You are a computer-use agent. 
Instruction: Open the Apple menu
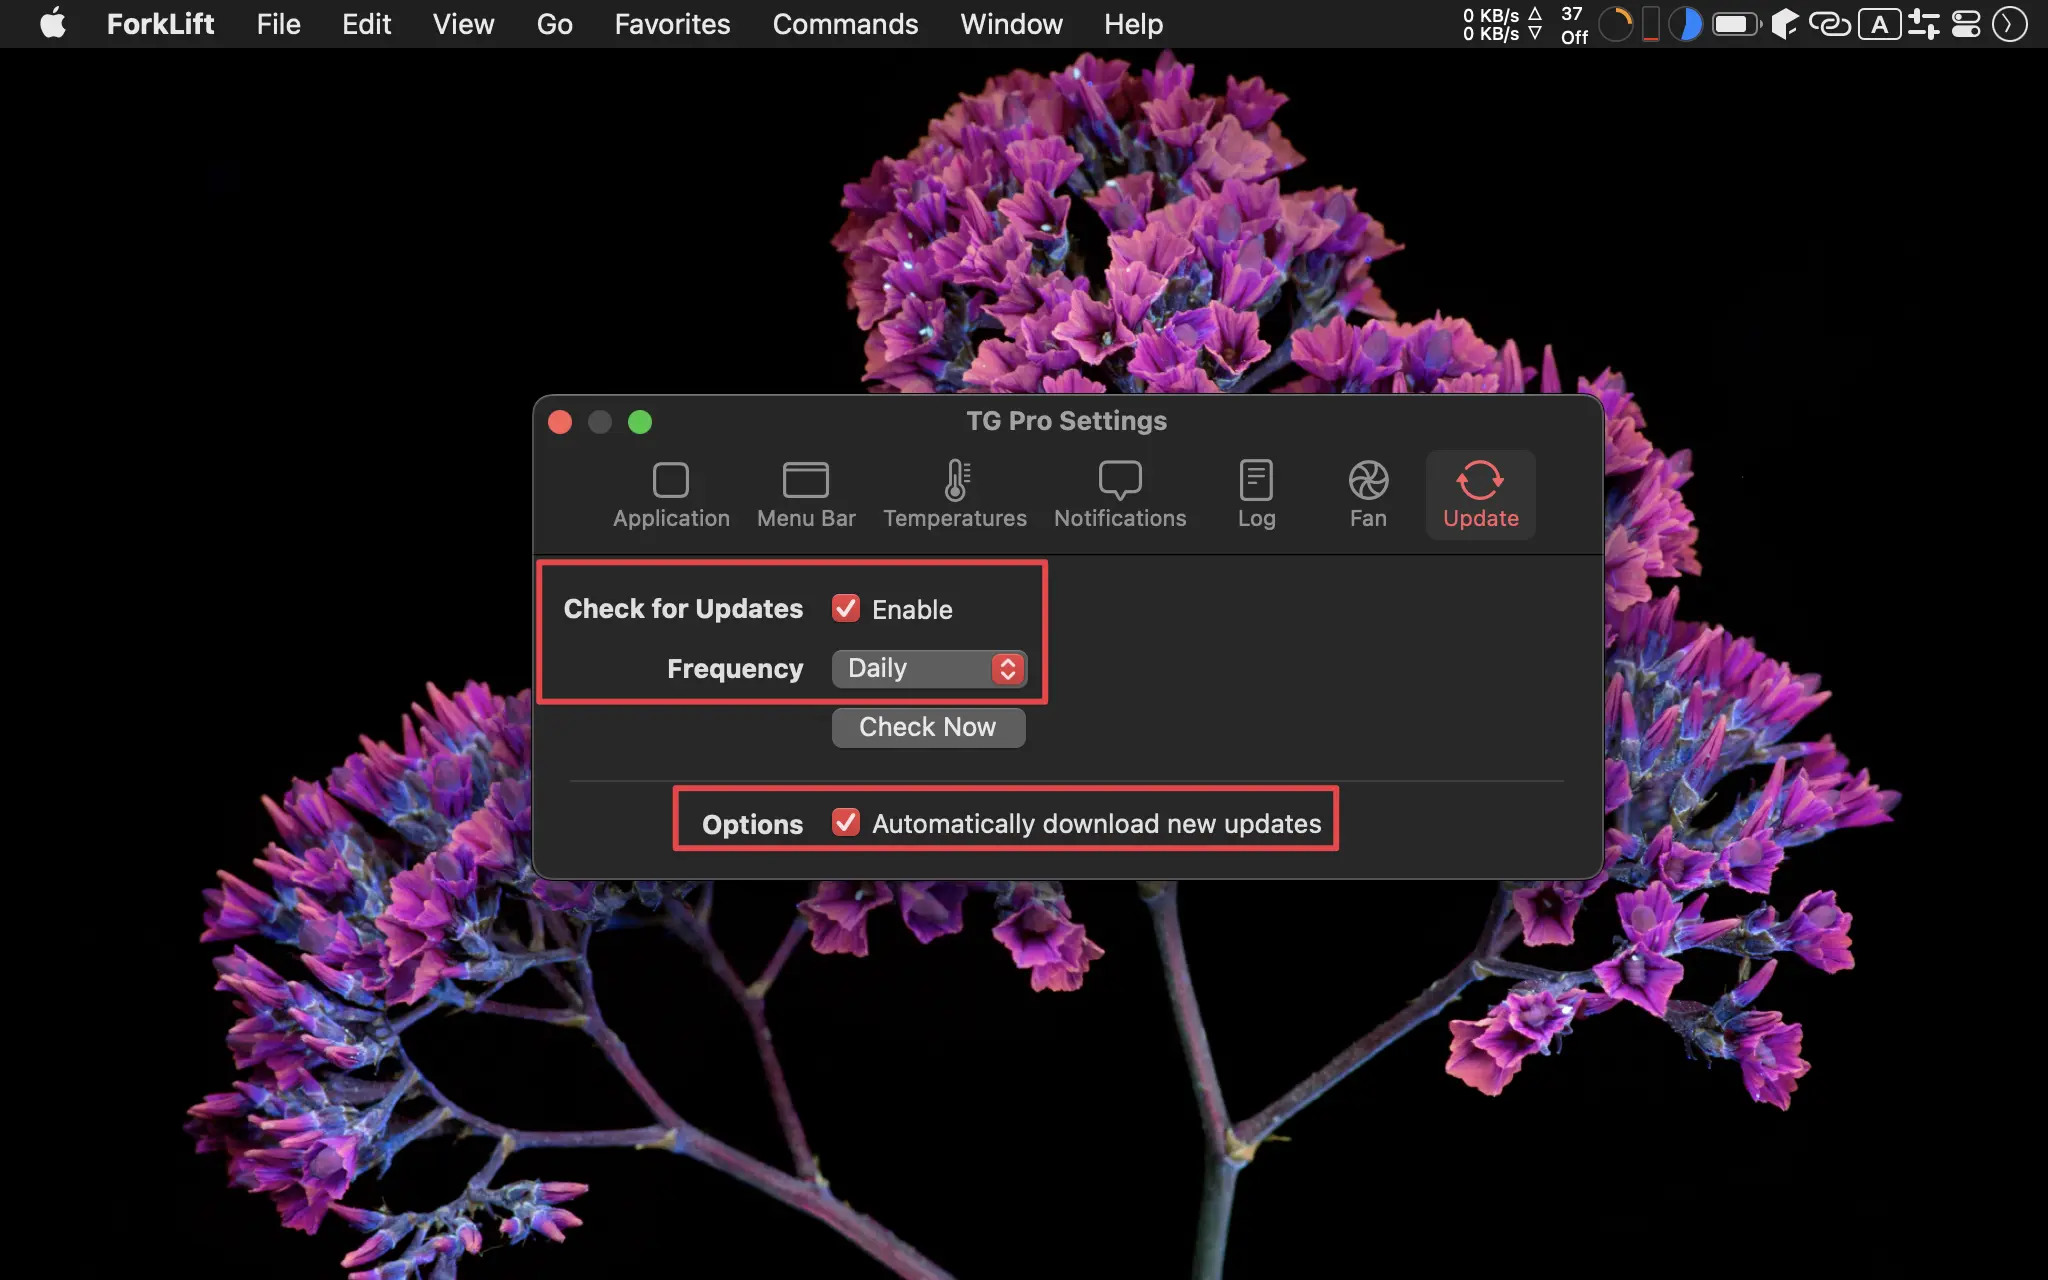53,23
